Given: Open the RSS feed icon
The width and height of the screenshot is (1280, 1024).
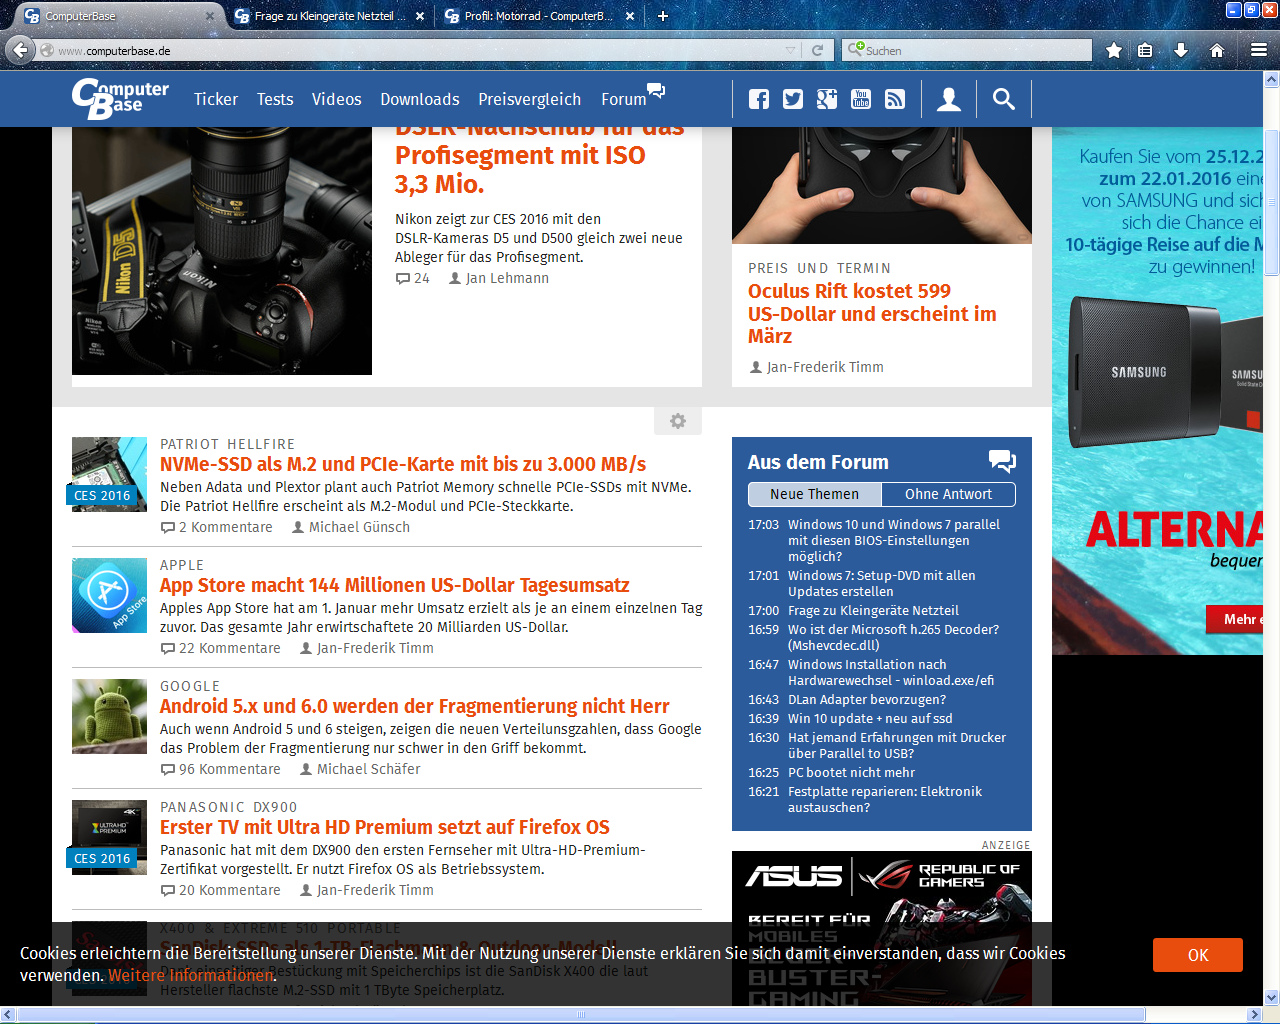Looking at the screenshot, I should point(895,99).
